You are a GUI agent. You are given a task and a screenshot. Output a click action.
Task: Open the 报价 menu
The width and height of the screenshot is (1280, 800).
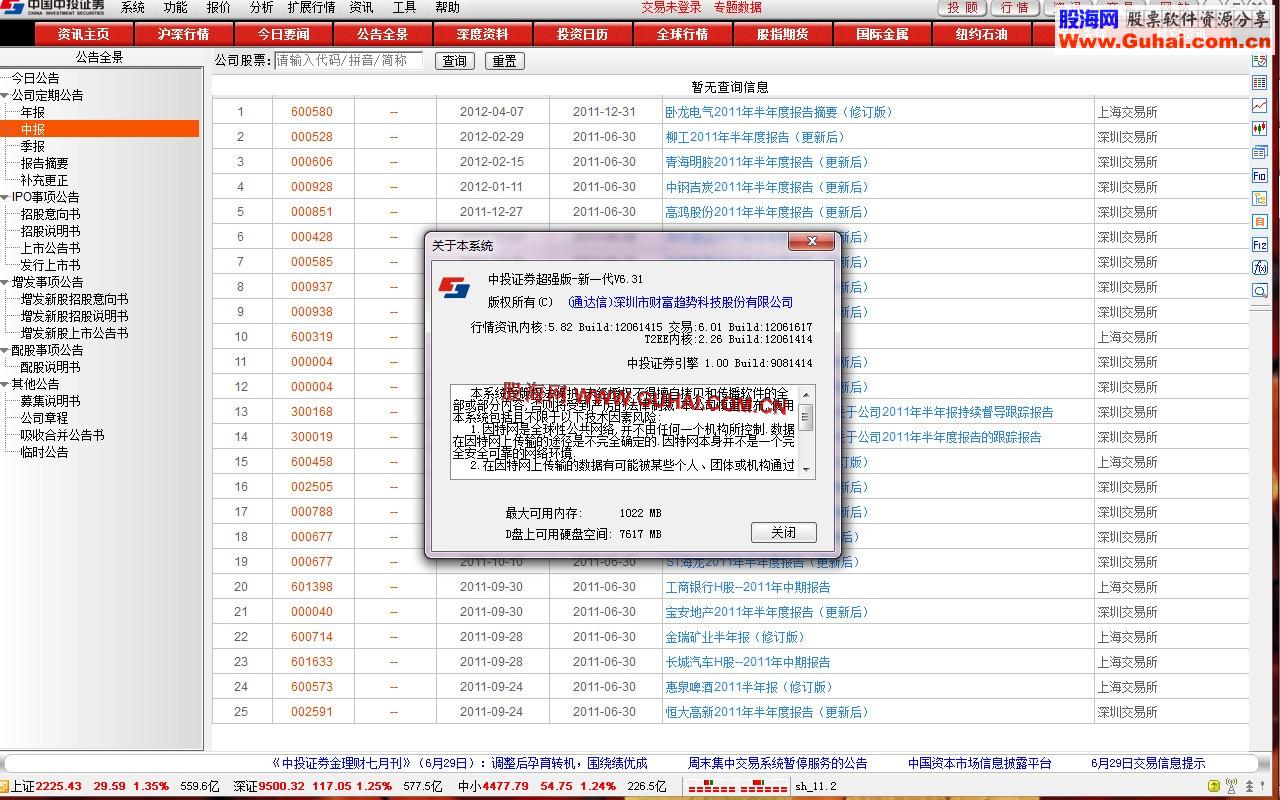[218, 7]
